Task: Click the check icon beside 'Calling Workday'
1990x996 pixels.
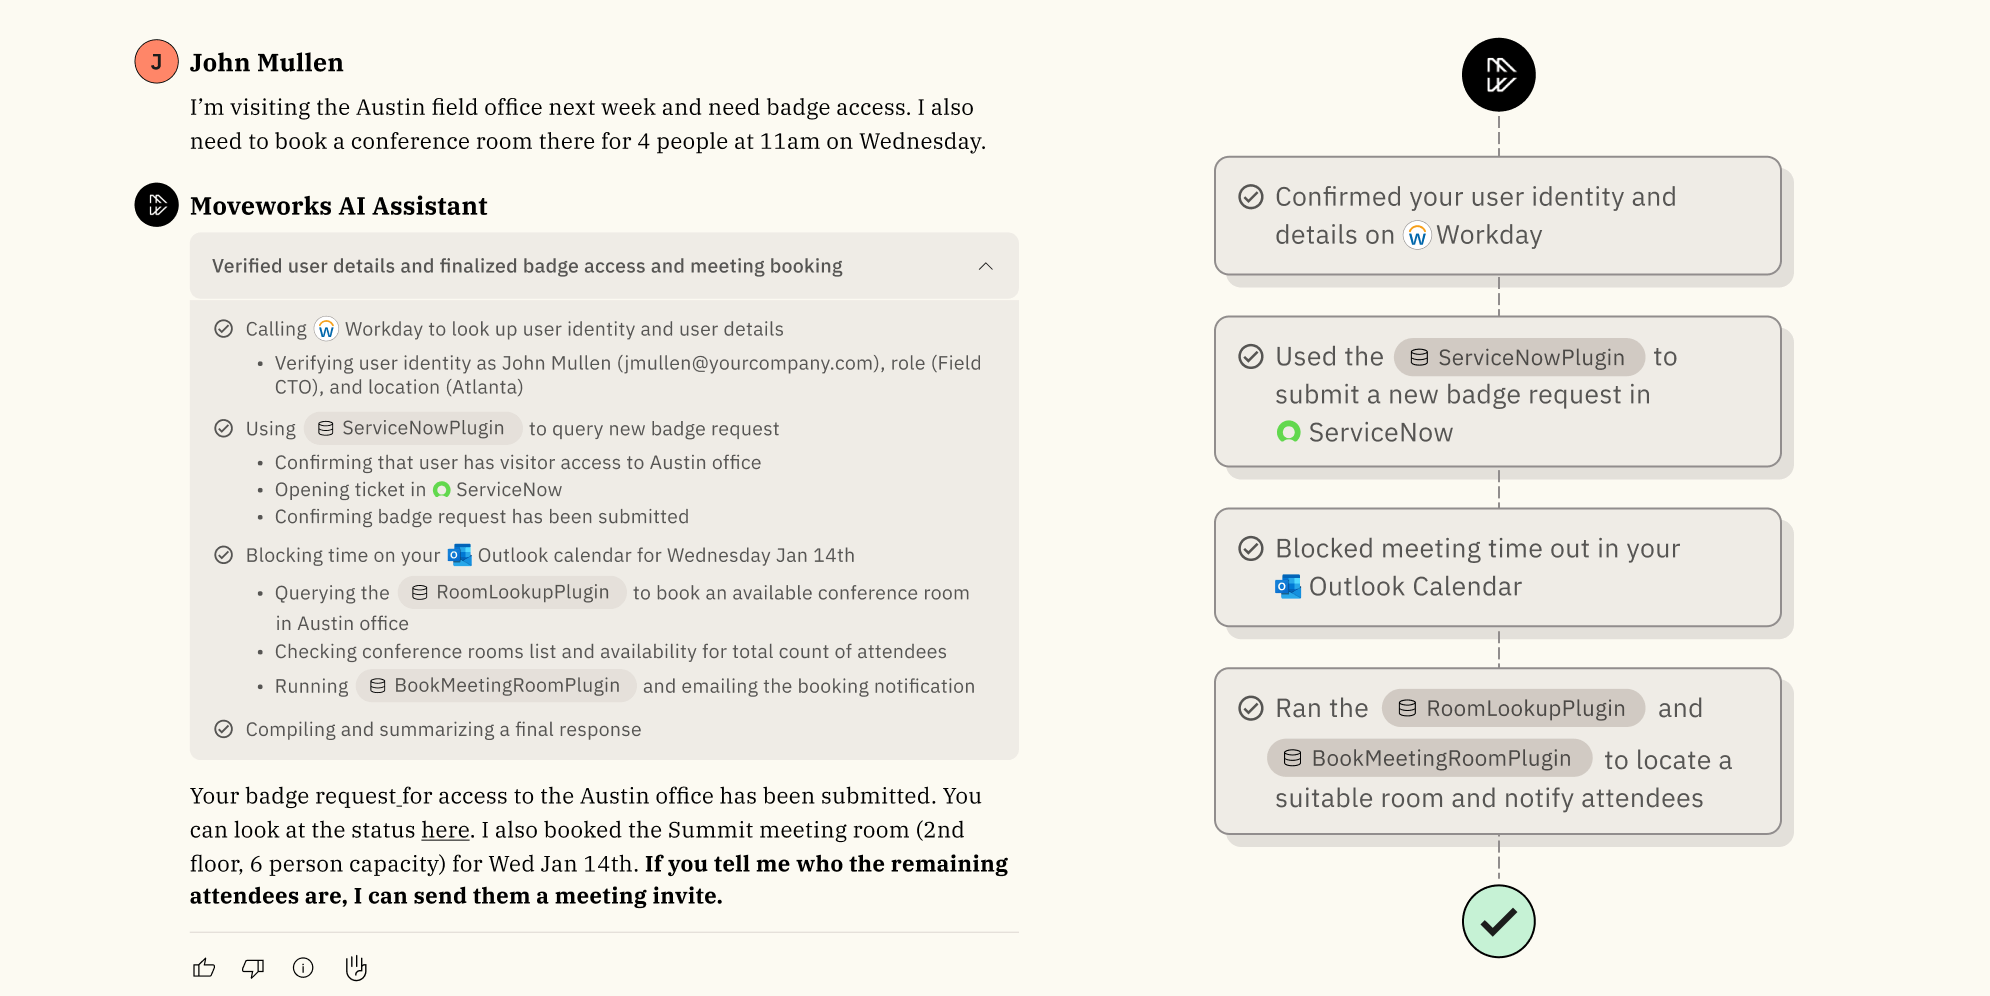Action: (224, 329)
